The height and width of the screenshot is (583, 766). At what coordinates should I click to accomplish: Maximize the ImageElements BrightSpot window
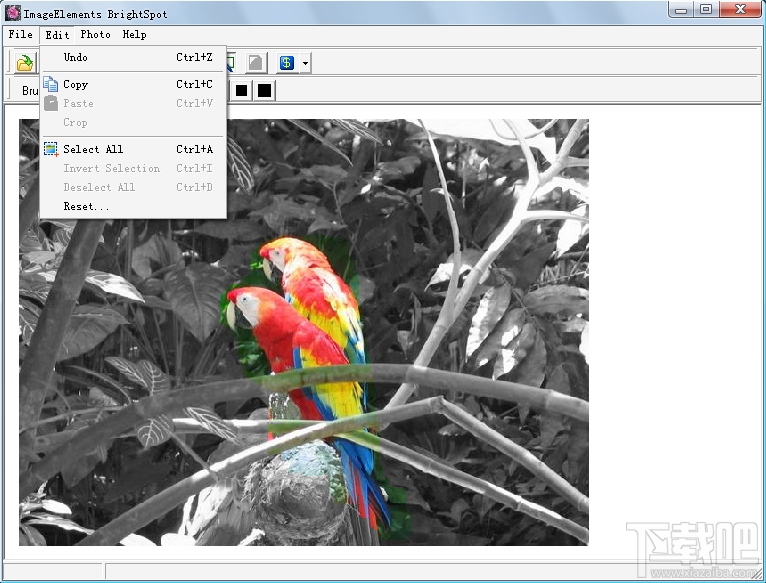coord(706,9)
